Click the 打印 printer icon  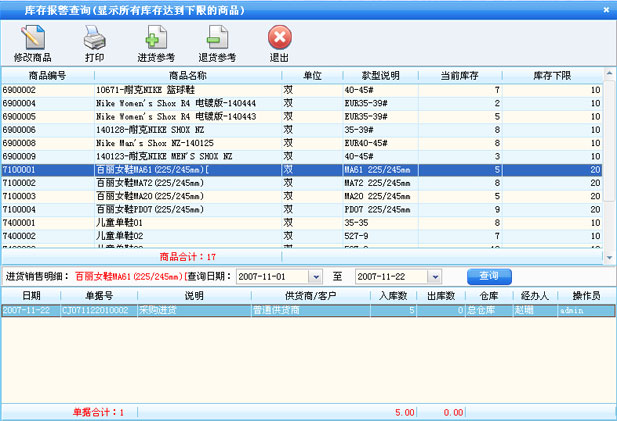coord(94,42)
